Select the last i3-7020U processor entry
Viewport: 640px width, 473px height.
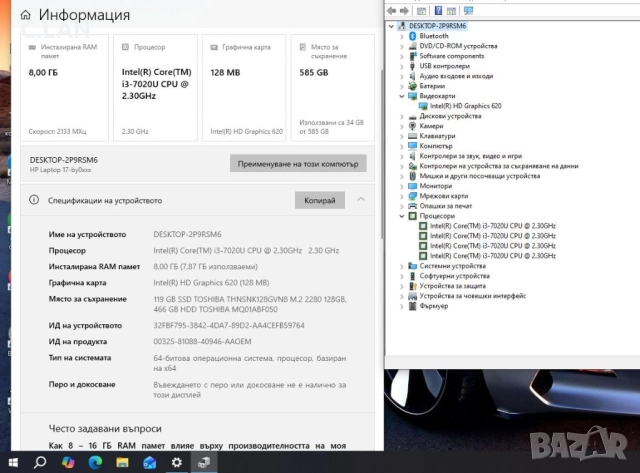(x=493, y=256)
